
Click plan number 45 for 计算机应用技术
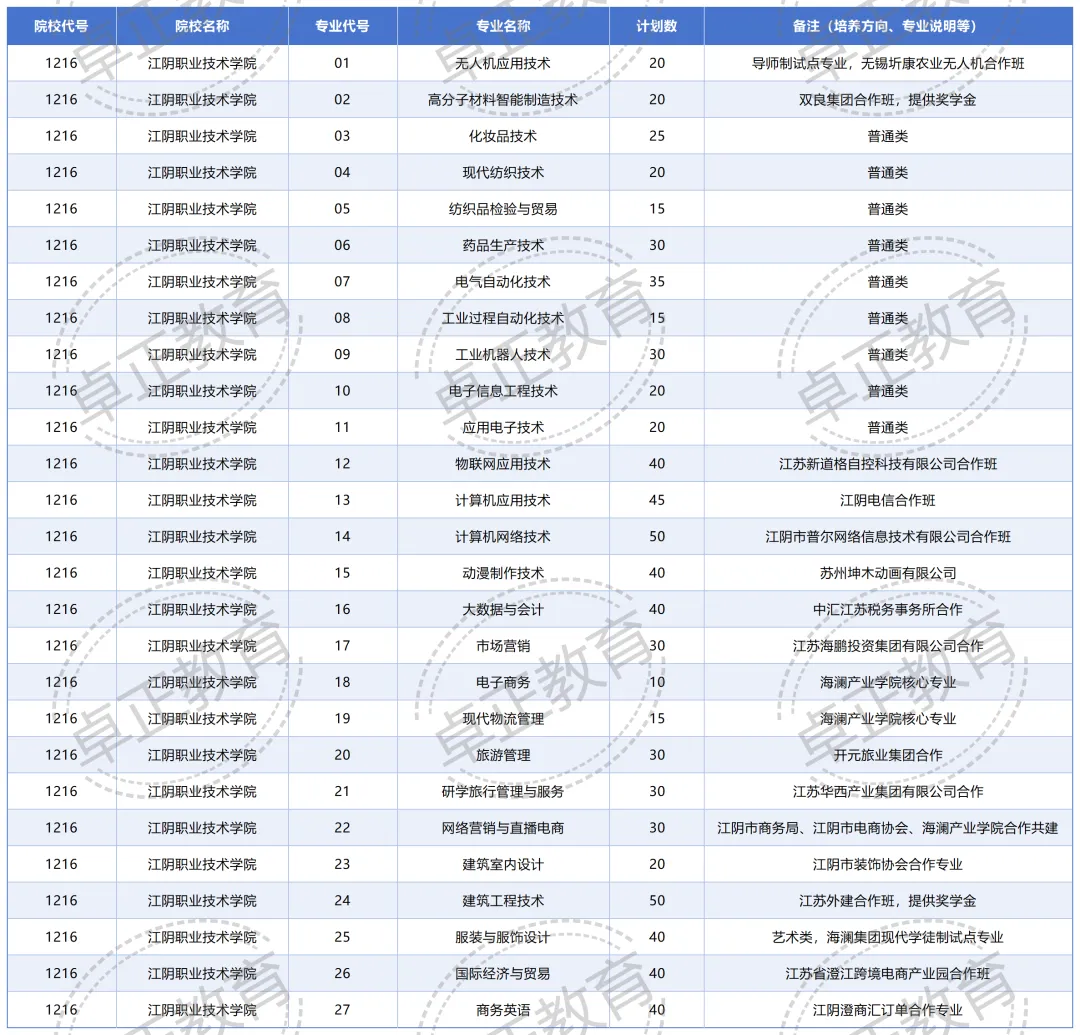[657, 501]
